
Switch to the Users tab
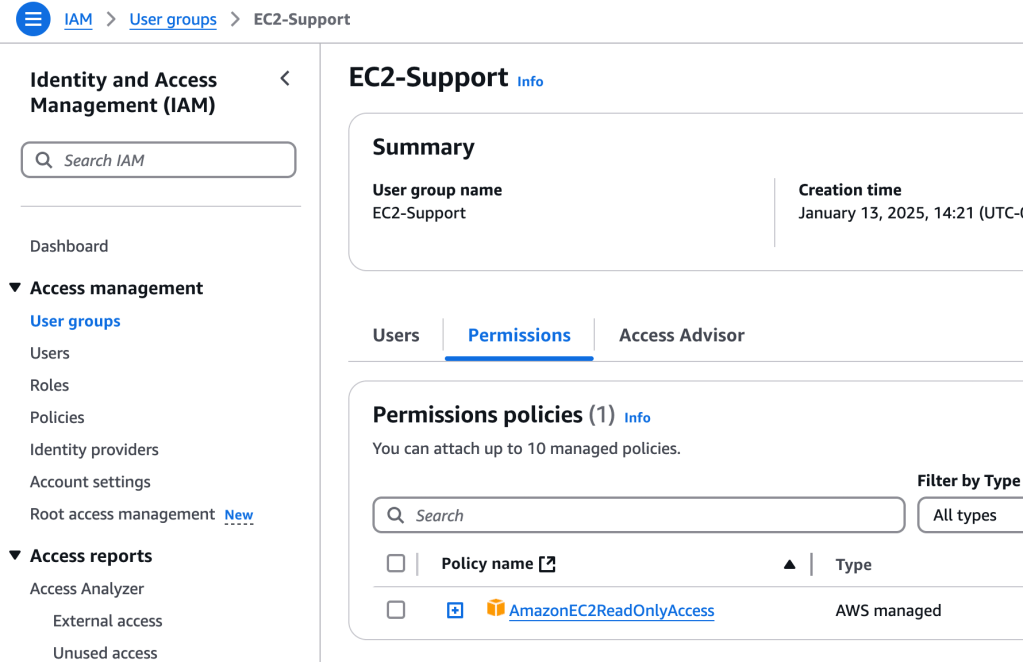(396, 335)
